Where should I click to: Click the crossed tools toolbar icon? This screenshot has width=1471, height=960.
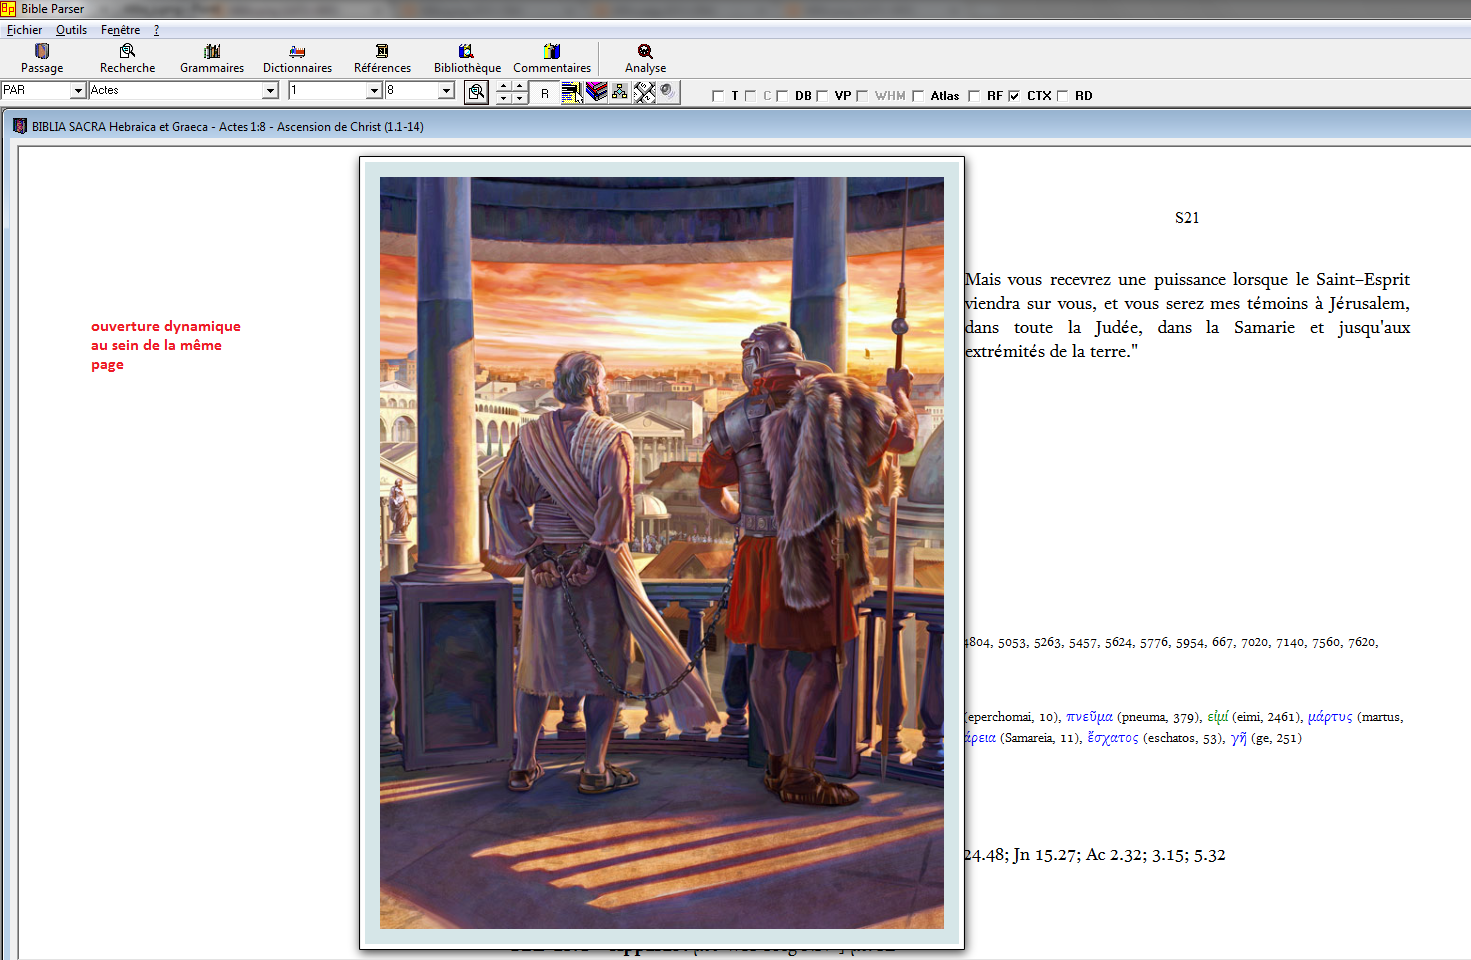[x=644, y=93]
